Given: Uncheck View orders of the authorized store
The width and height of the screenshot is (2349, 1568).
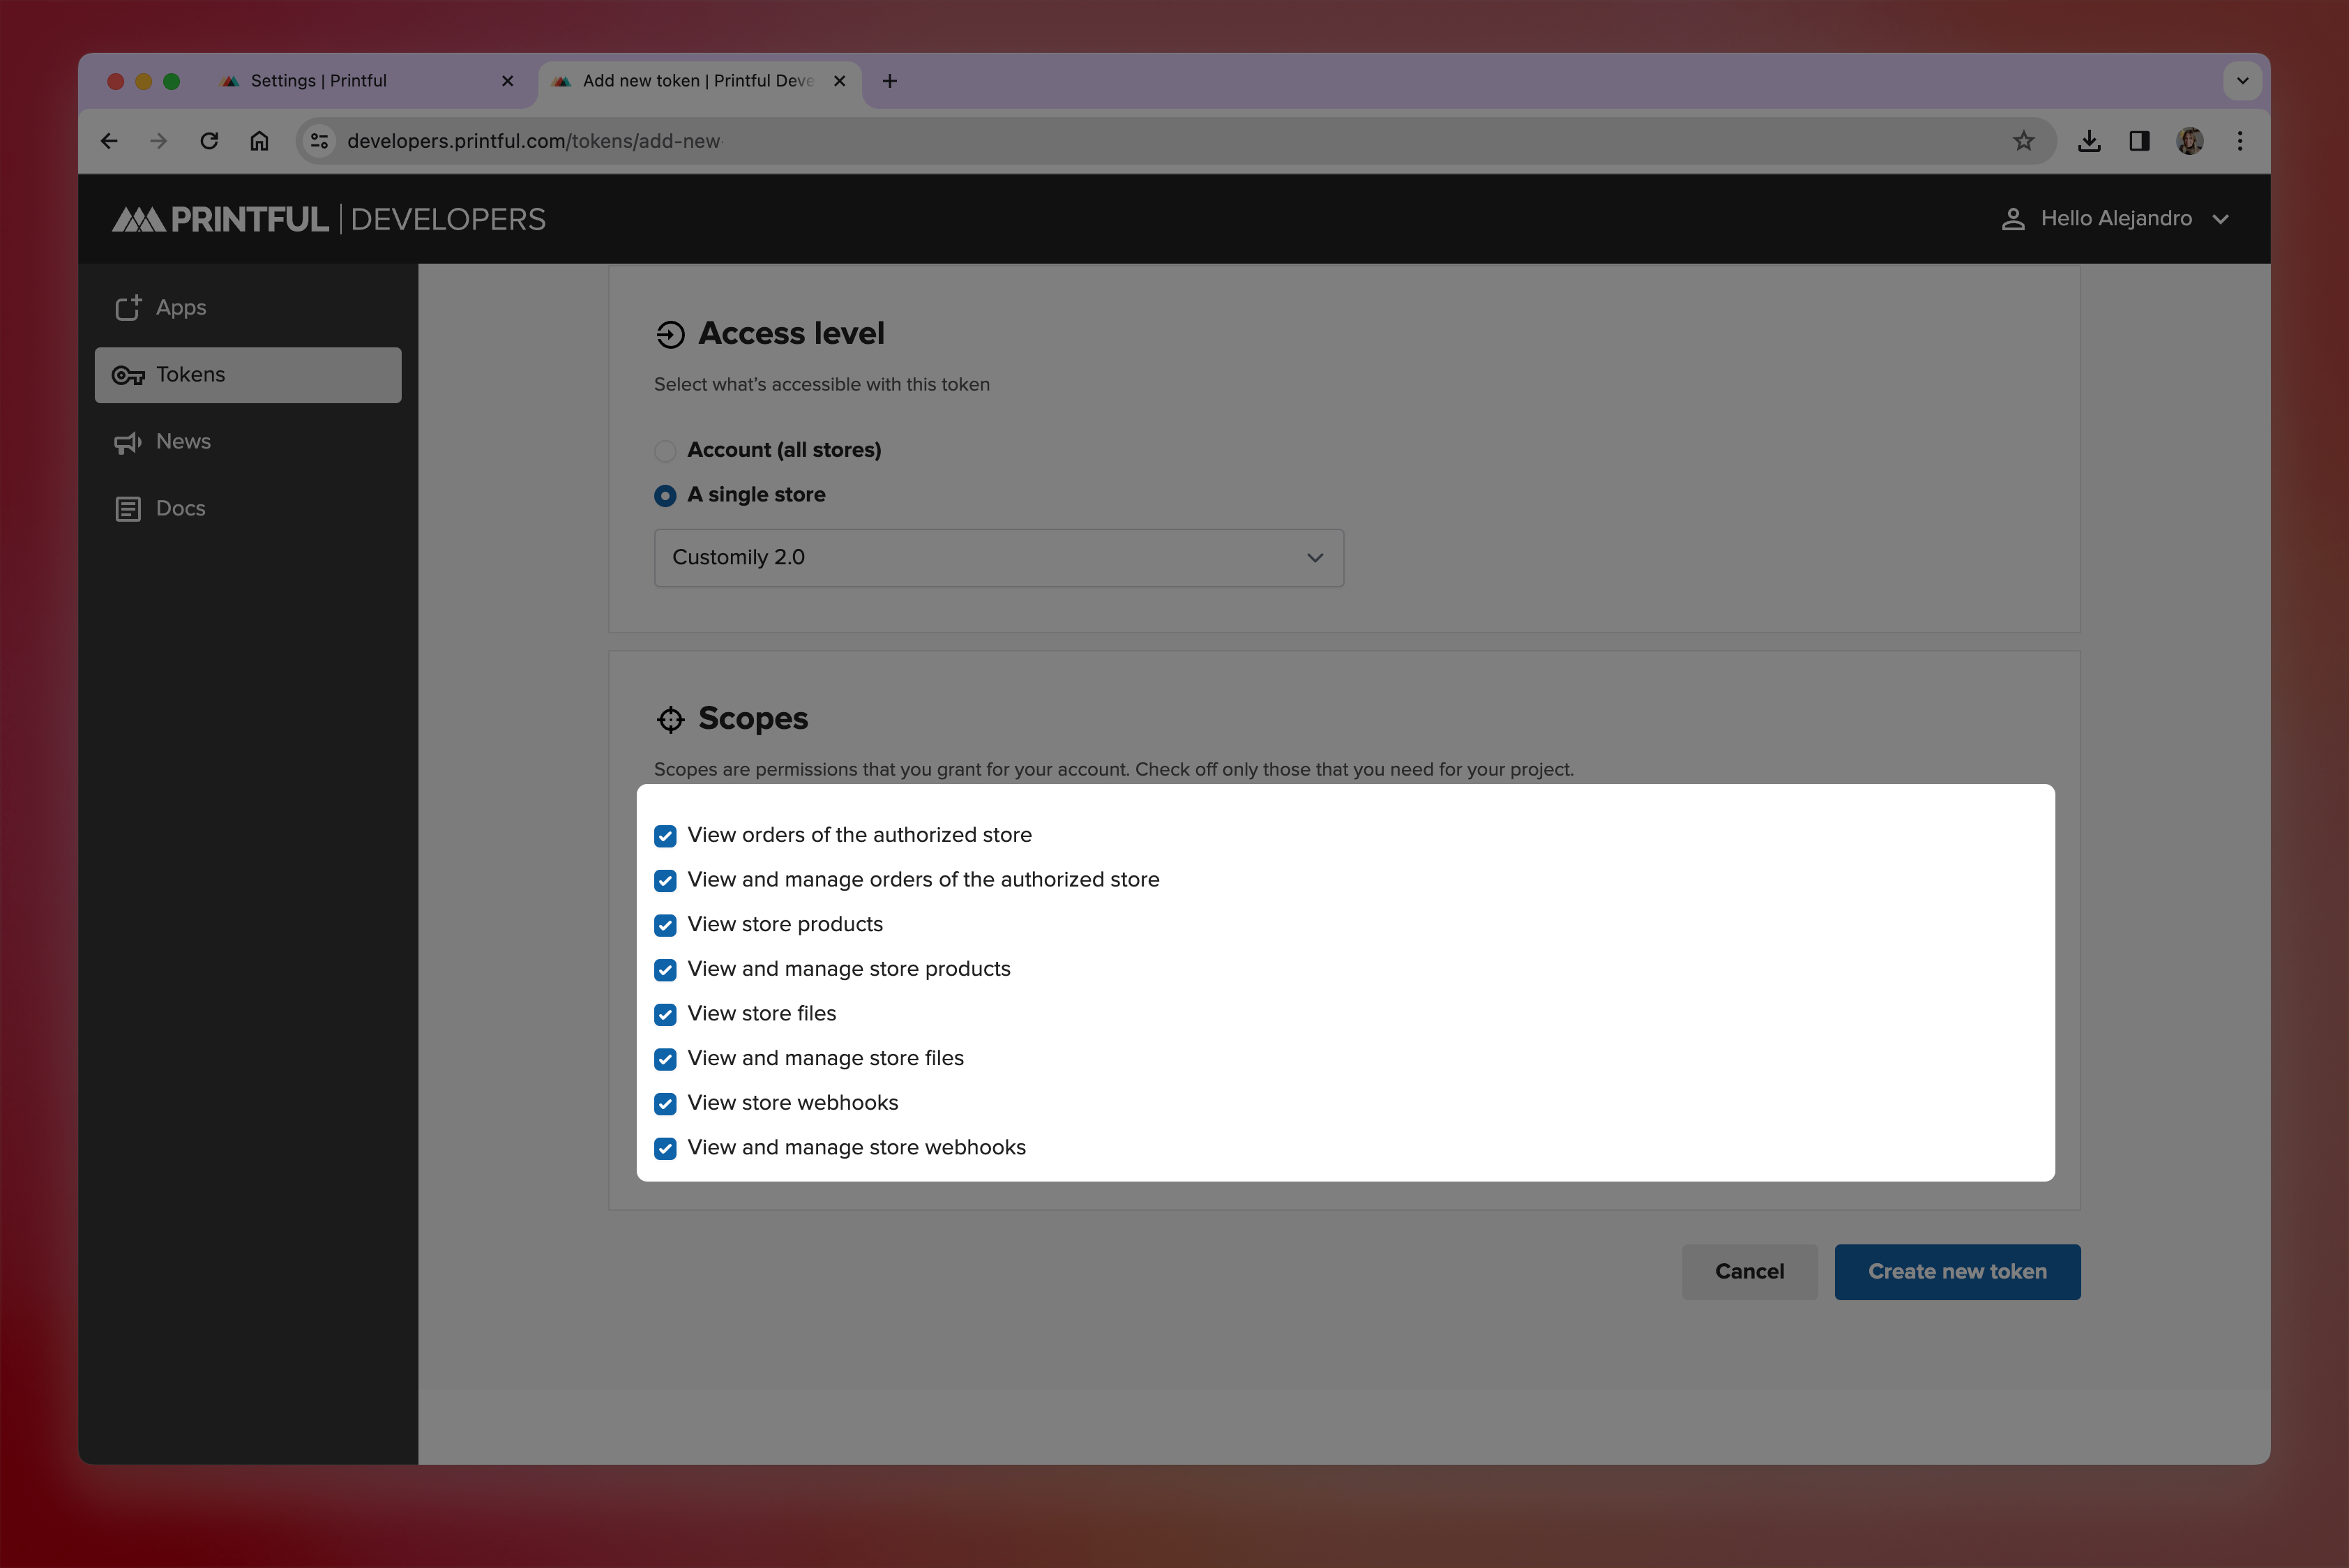Looking at the screenshot, I should pyautogui.click(x=665, y=836).
